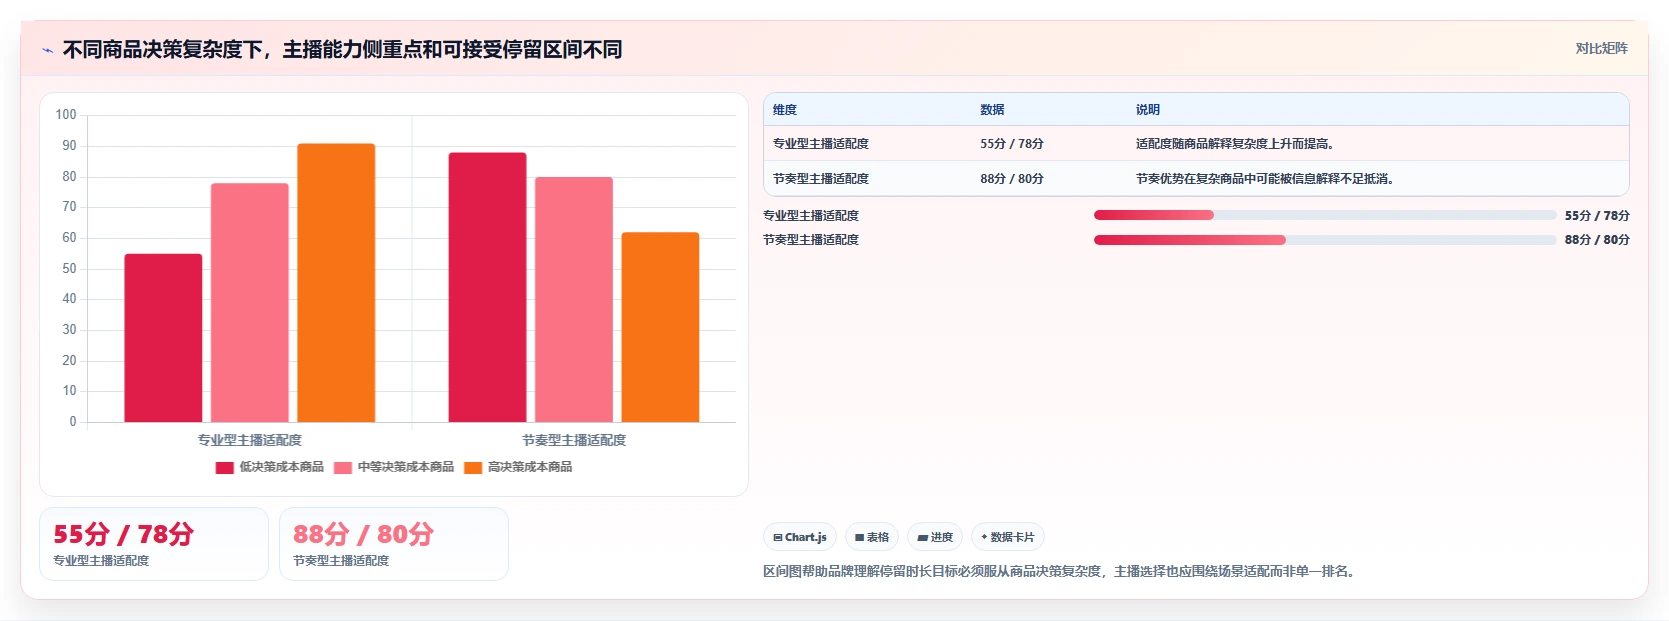Click the orange 高决策成本商品 legend swatch
The width and height of the screenshot is (1669, 621).
coord(473,467)
